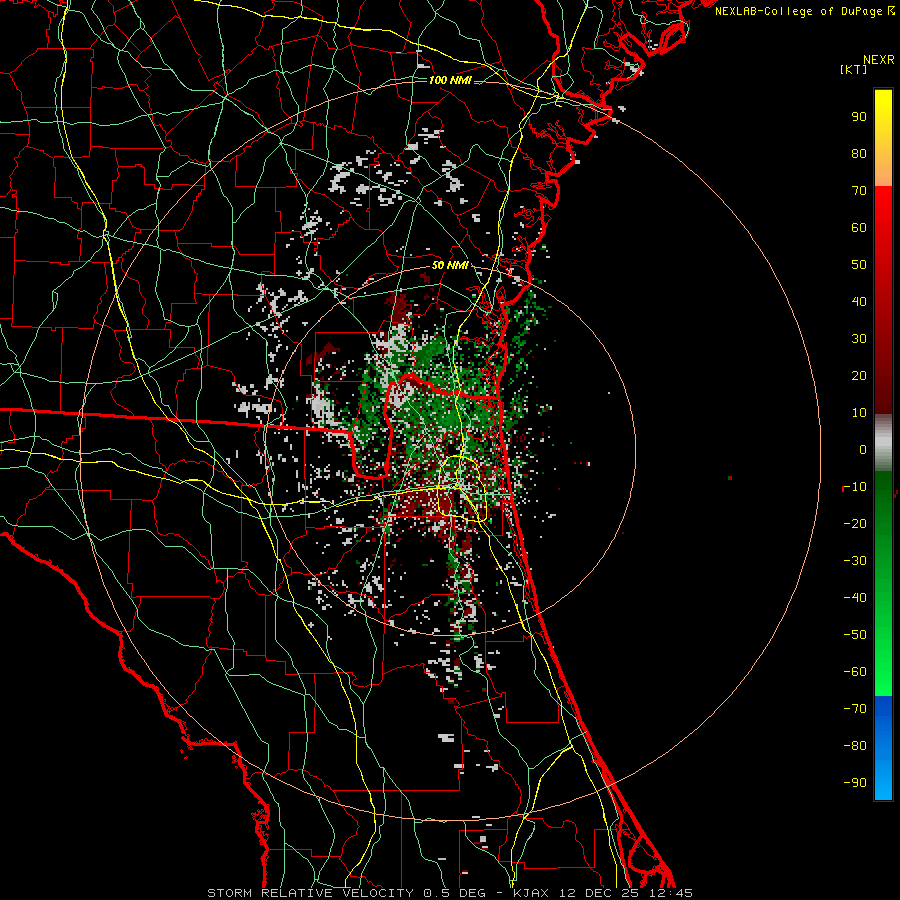The width and height of the screenshot is (900, 900).
Task: Click the 30 value on the velocity scale
Action: tap(859, 339)
